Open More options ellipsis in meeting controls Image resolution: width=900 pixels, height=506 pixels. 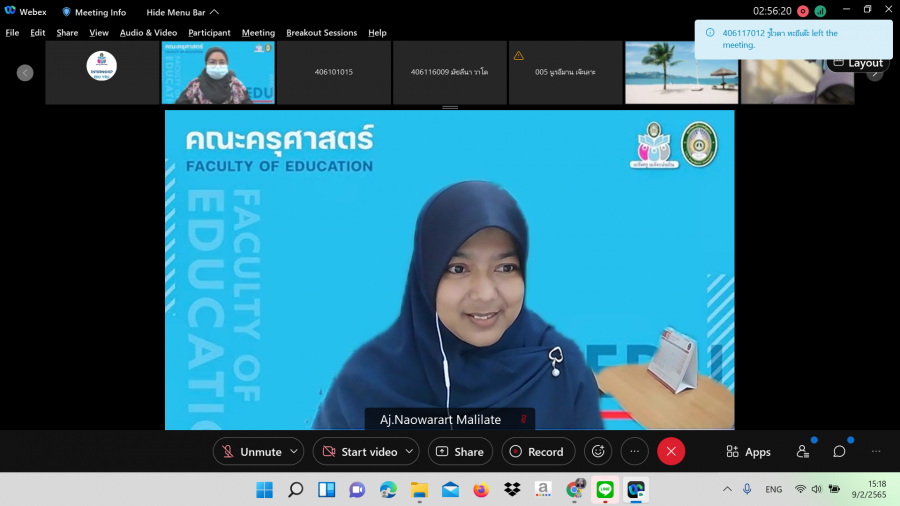click(x=635, y=452)
